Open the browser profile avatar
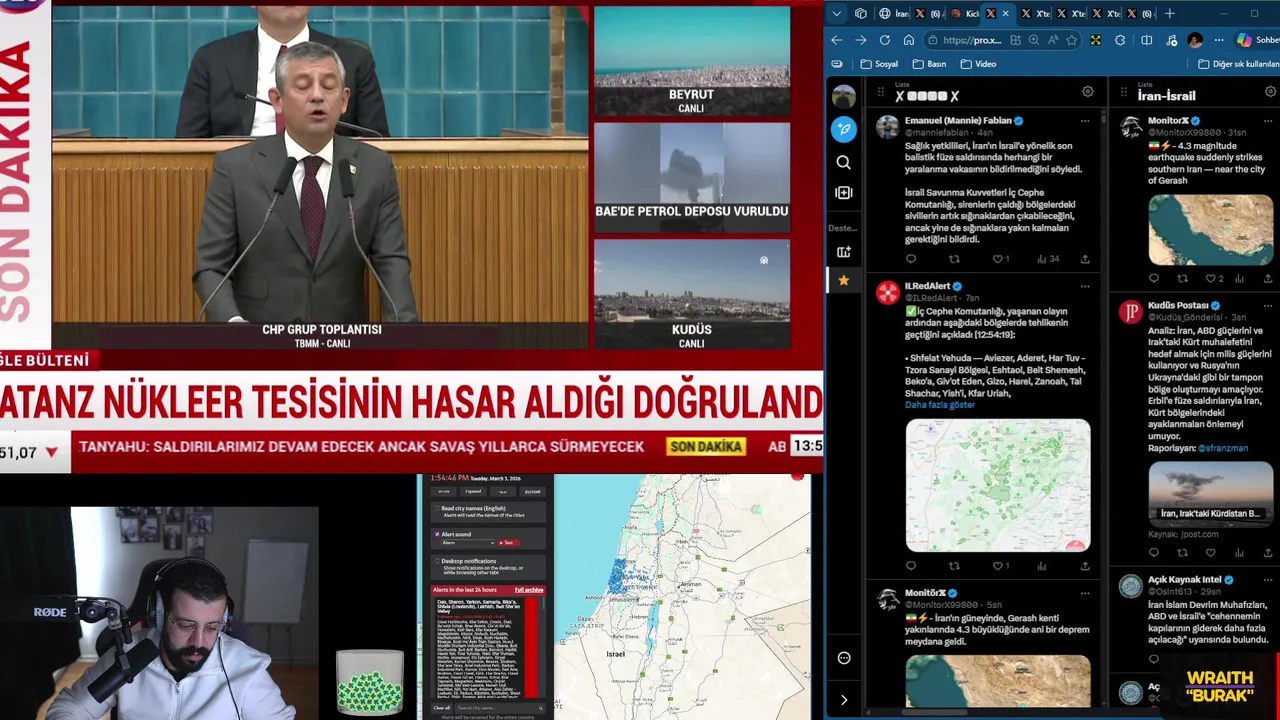 (1195, 40)
